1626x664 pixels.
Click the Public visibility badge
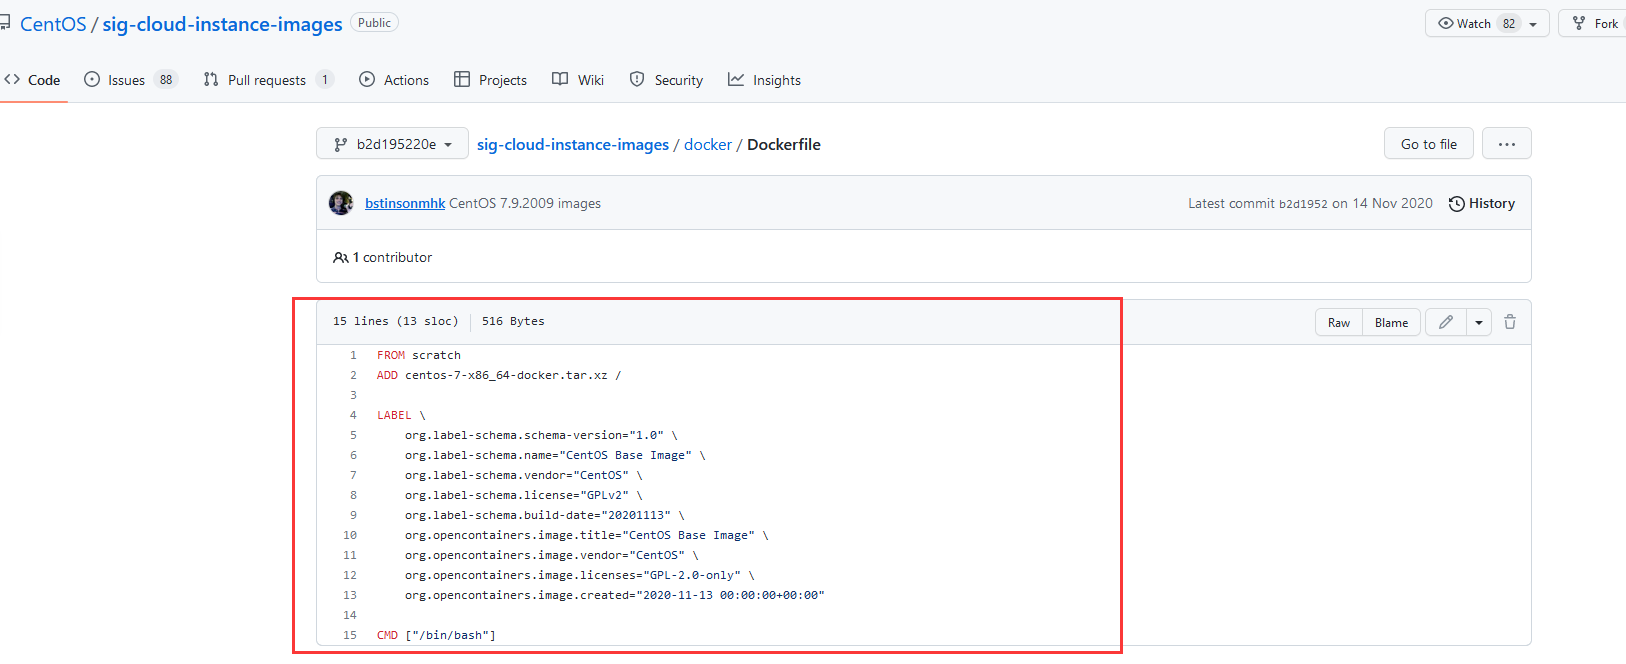pos(374,23)
